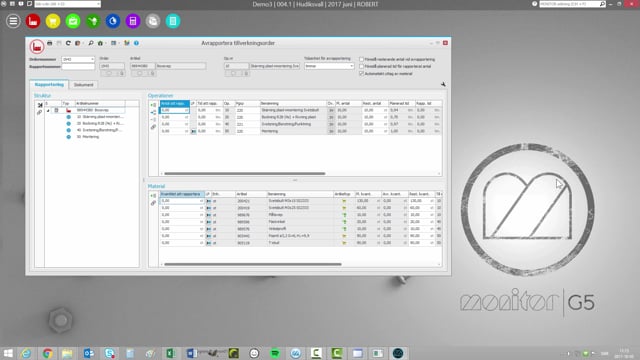Image resolution: width=640 pixels, height=360 pixels.
Task: Open the teal document module icon
Action: 173,21
